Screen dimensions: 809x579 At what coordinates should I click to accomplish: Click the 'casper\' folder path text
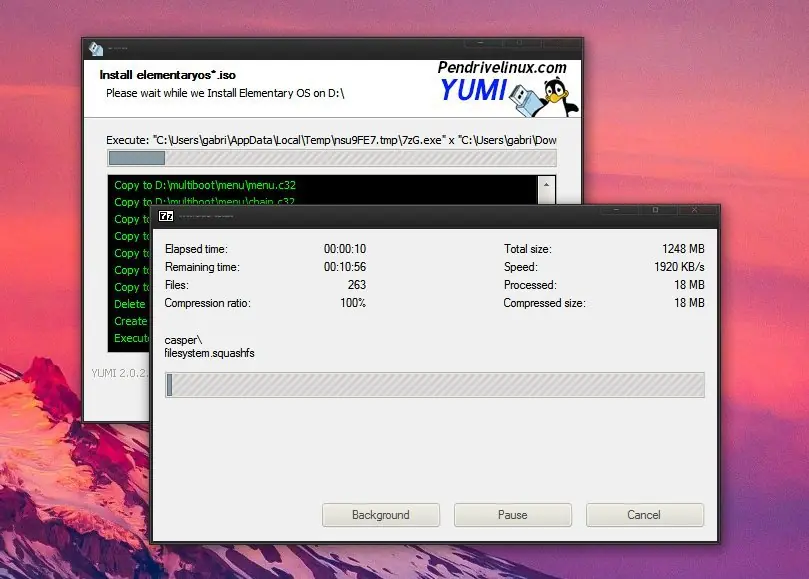click(x=183, y=340)
